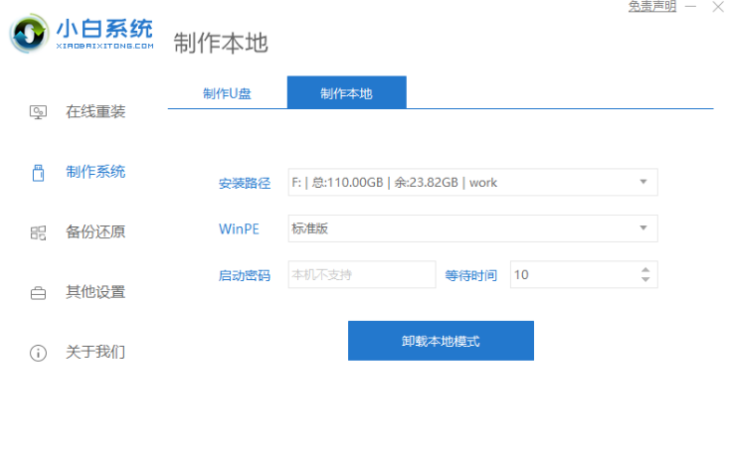731x456 pixels.
Task: Click the XIAOBAIXITONG.COM logo text
Action: click(105, 46)
